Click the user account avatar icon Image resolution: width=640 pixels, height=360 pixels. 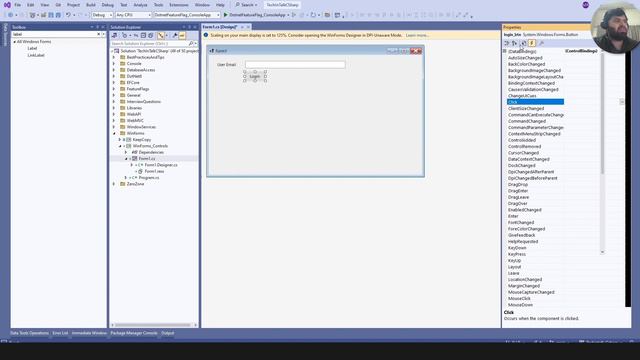(586, 5)
